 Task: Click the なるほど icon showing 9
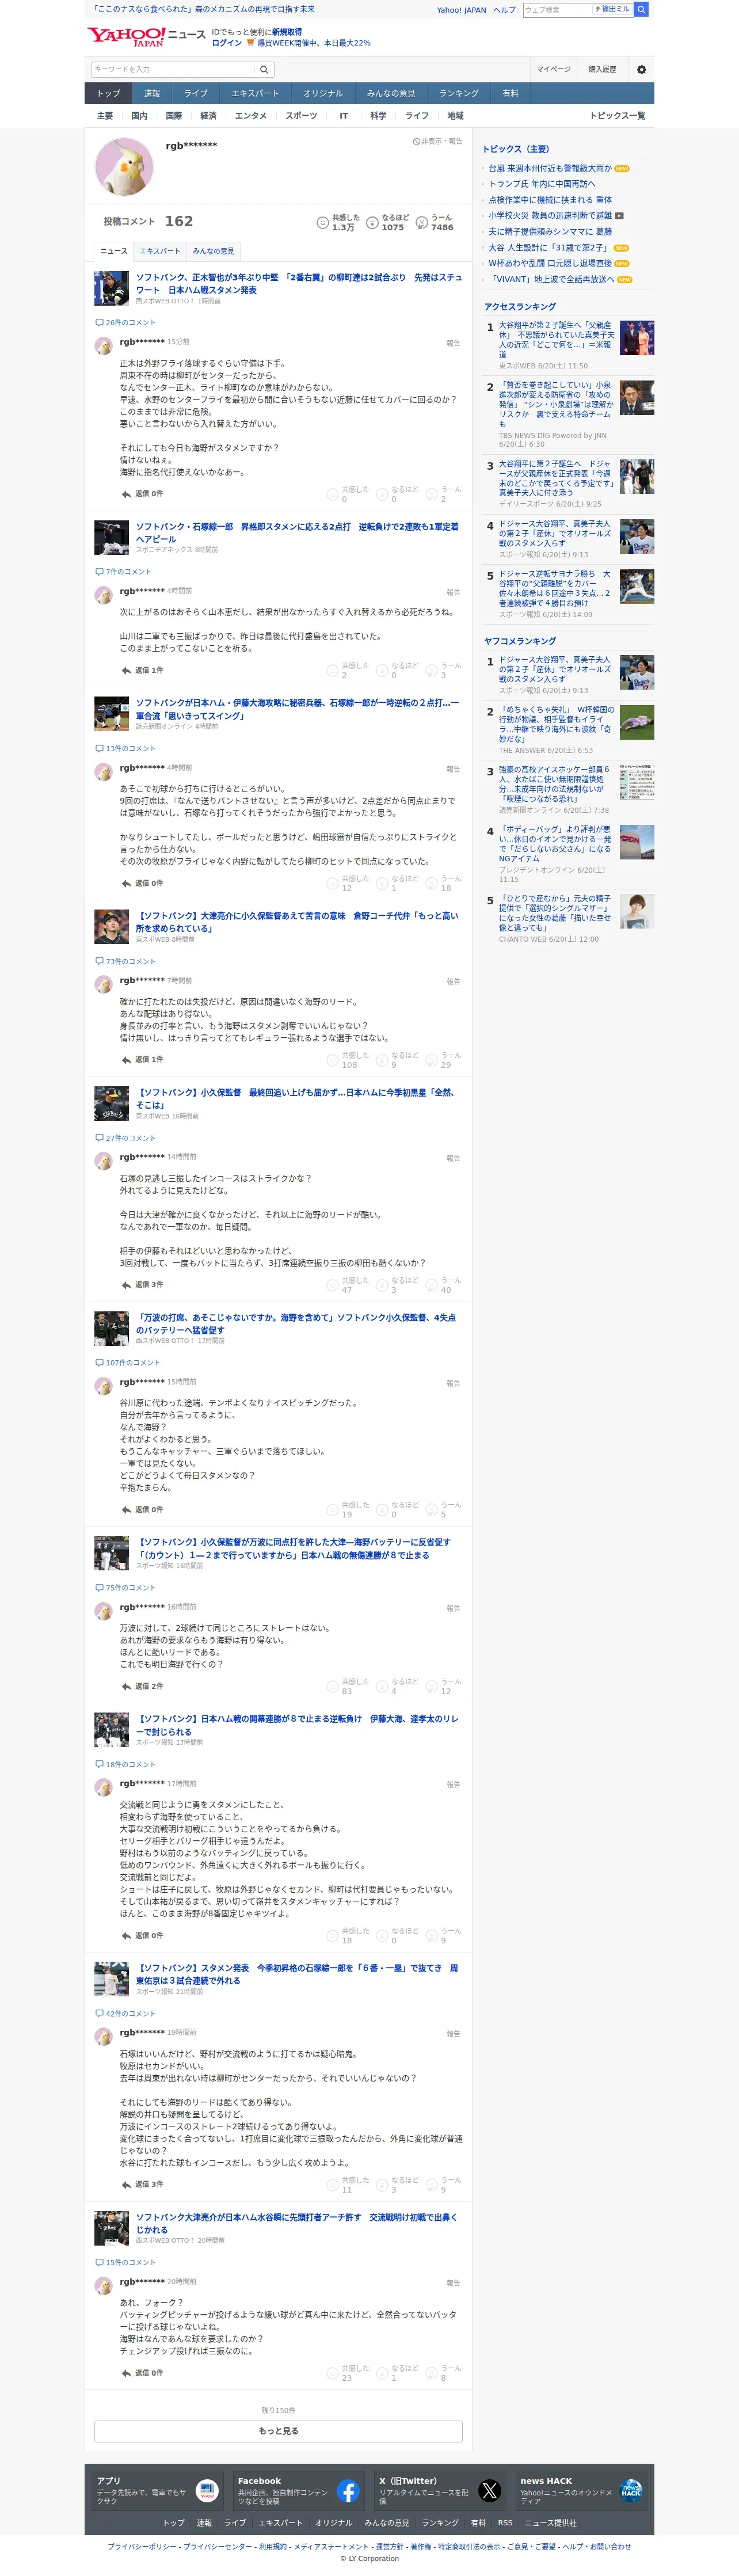(x=382, y=1060)
